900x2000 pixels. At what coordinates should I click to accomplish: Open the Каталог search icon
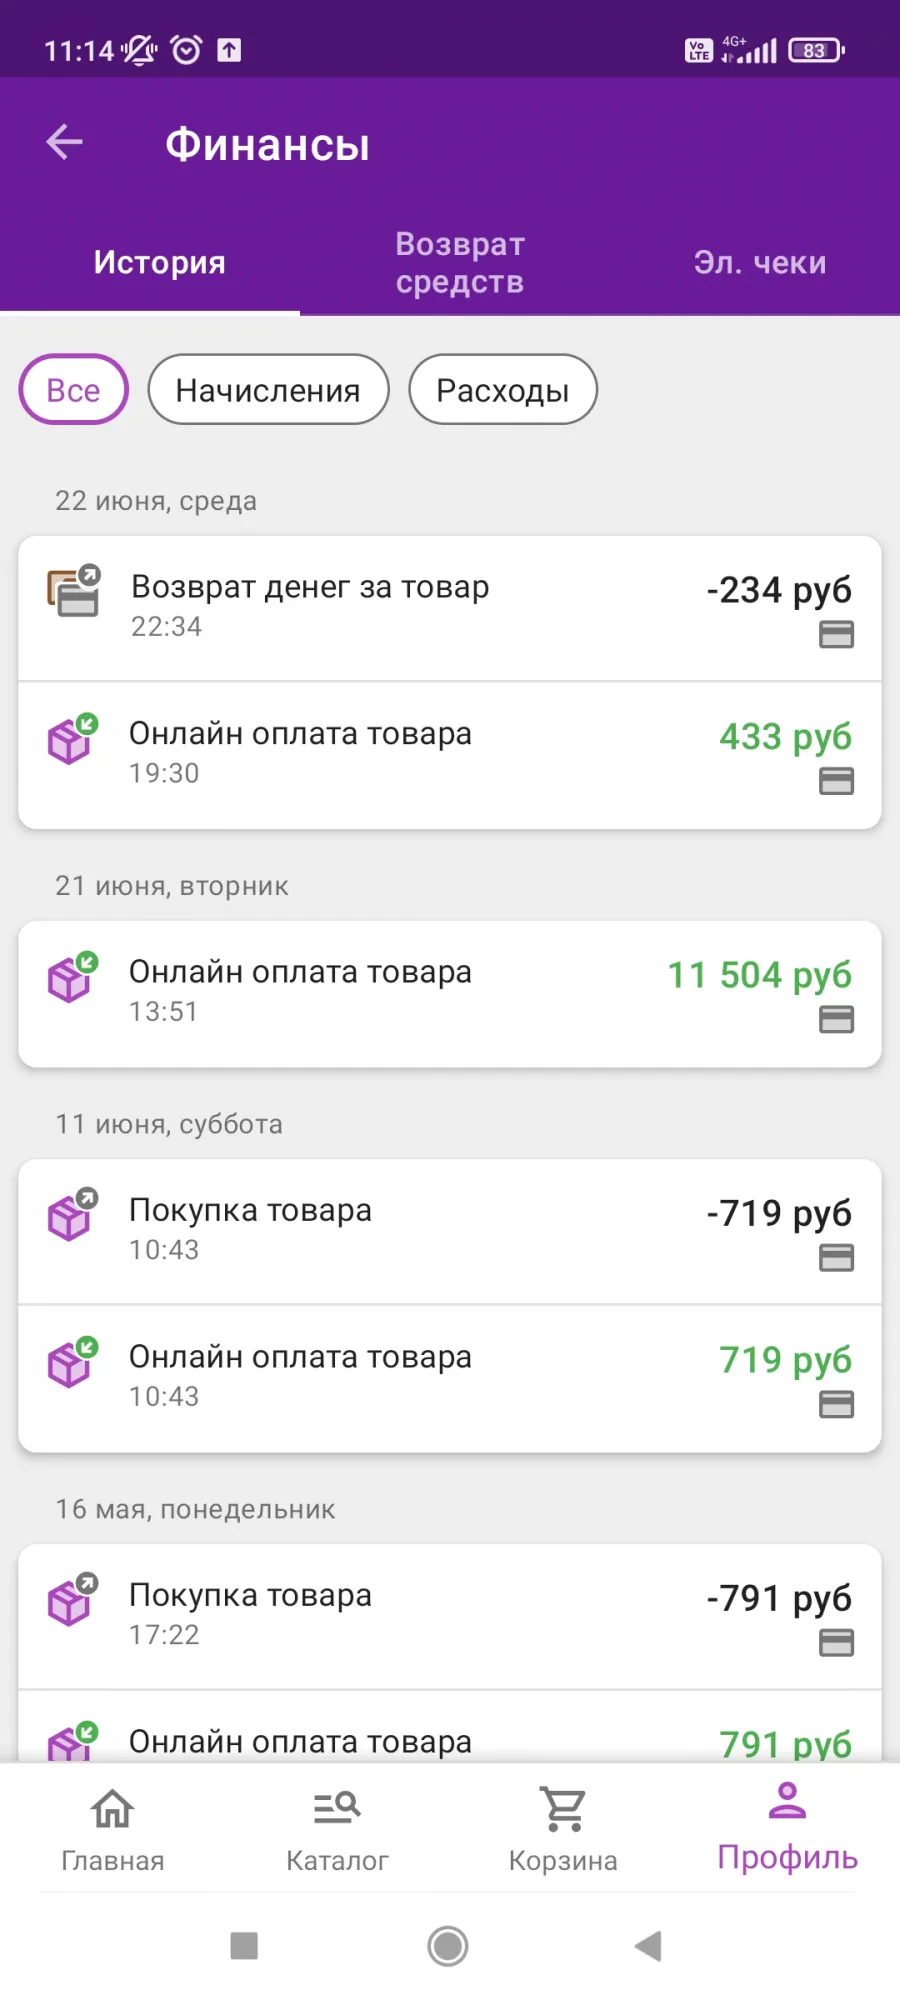337,1808
